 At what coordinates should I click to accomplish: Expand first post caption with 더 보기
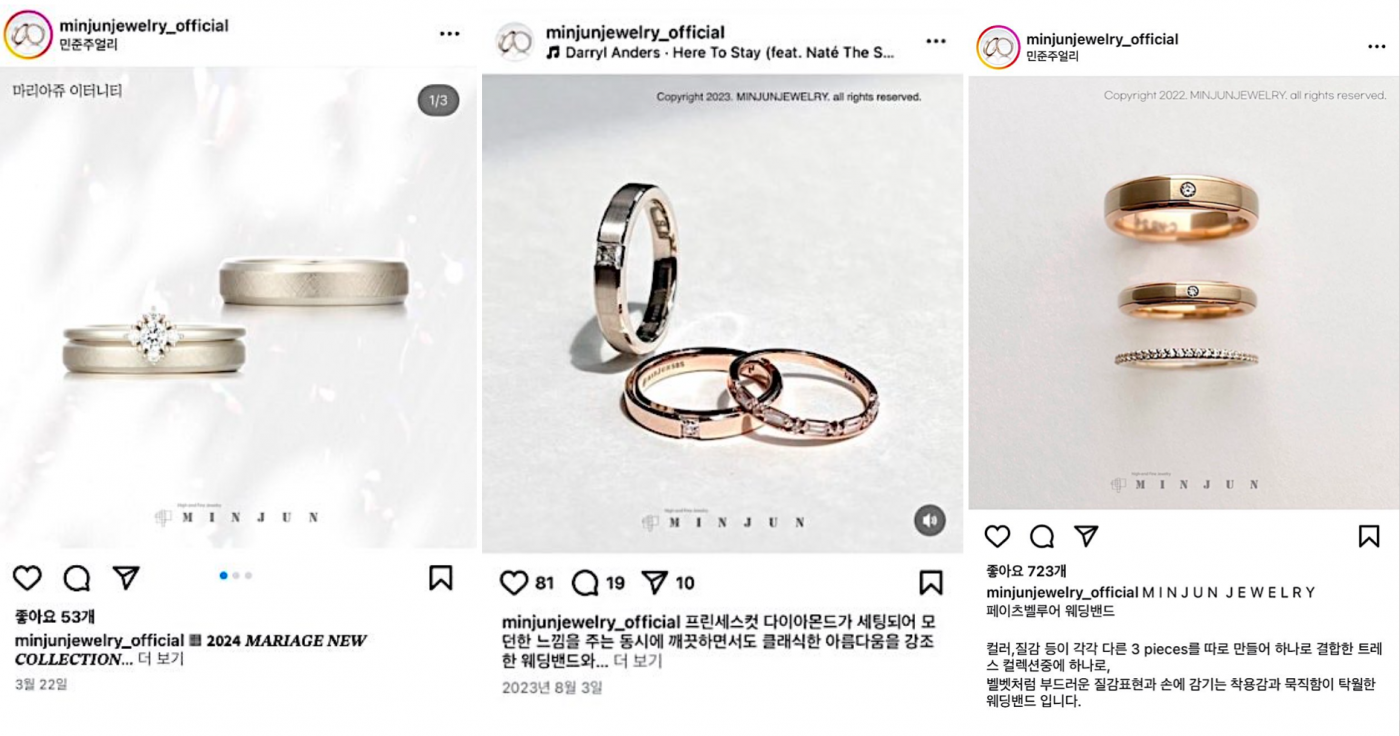(161, 659)
